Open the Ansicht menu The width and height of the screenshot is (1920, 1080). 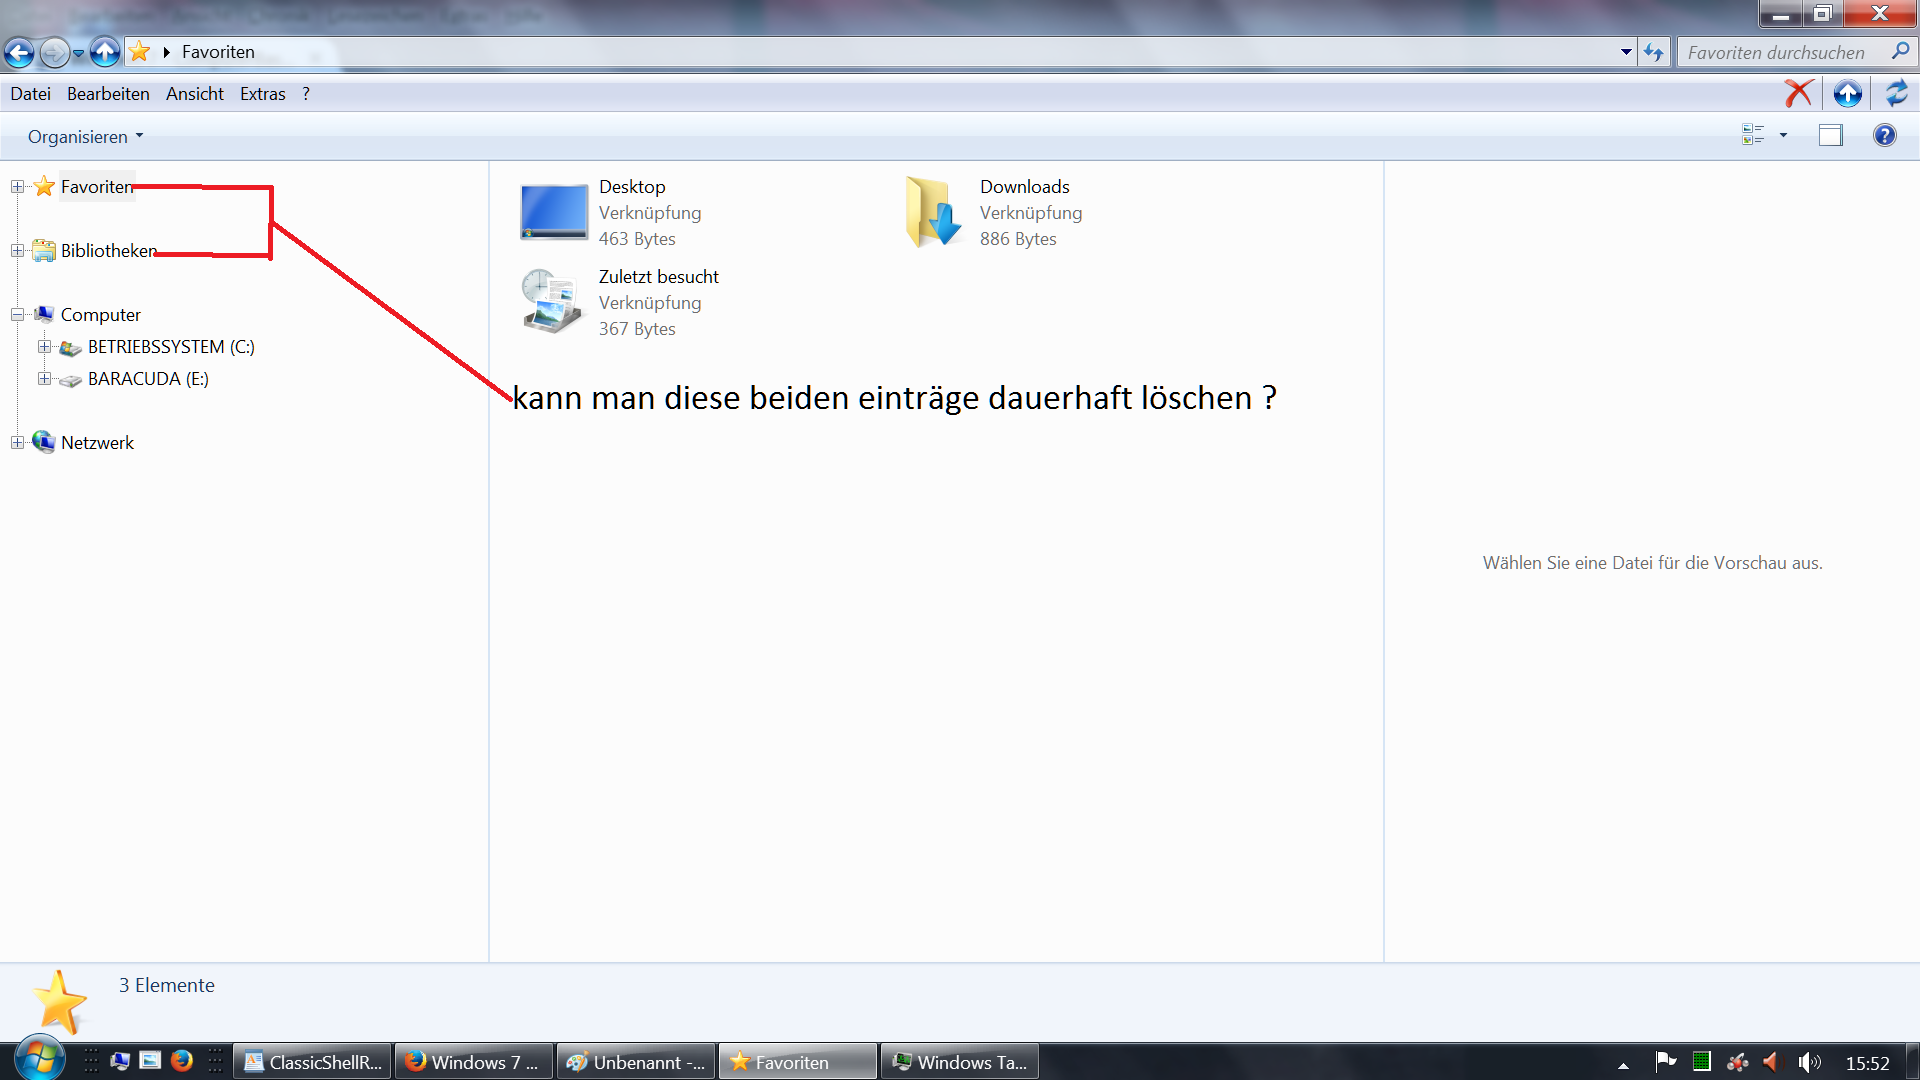pyautogui.click(x=194, y=94)
